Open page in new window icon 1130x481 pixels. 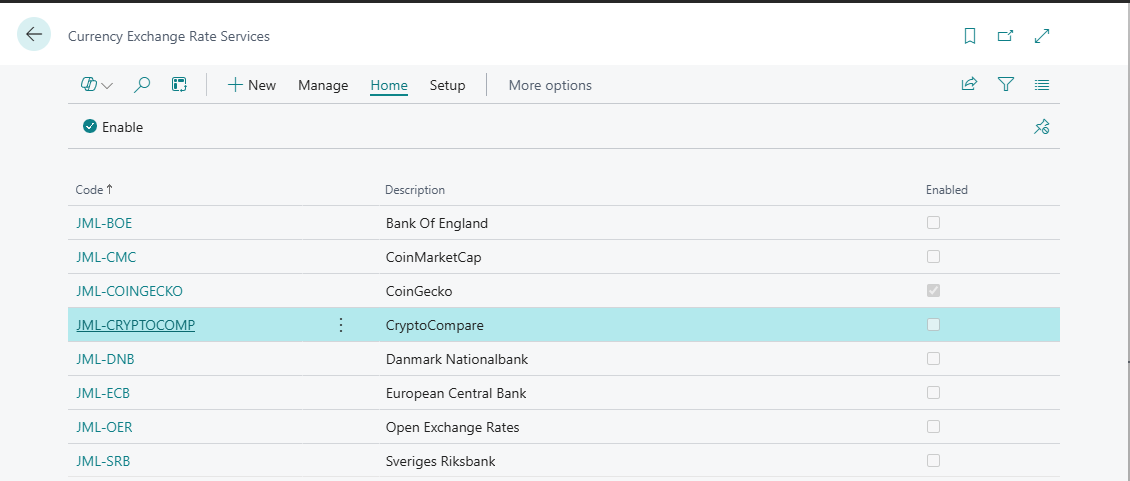click(x=1005, y=36)
